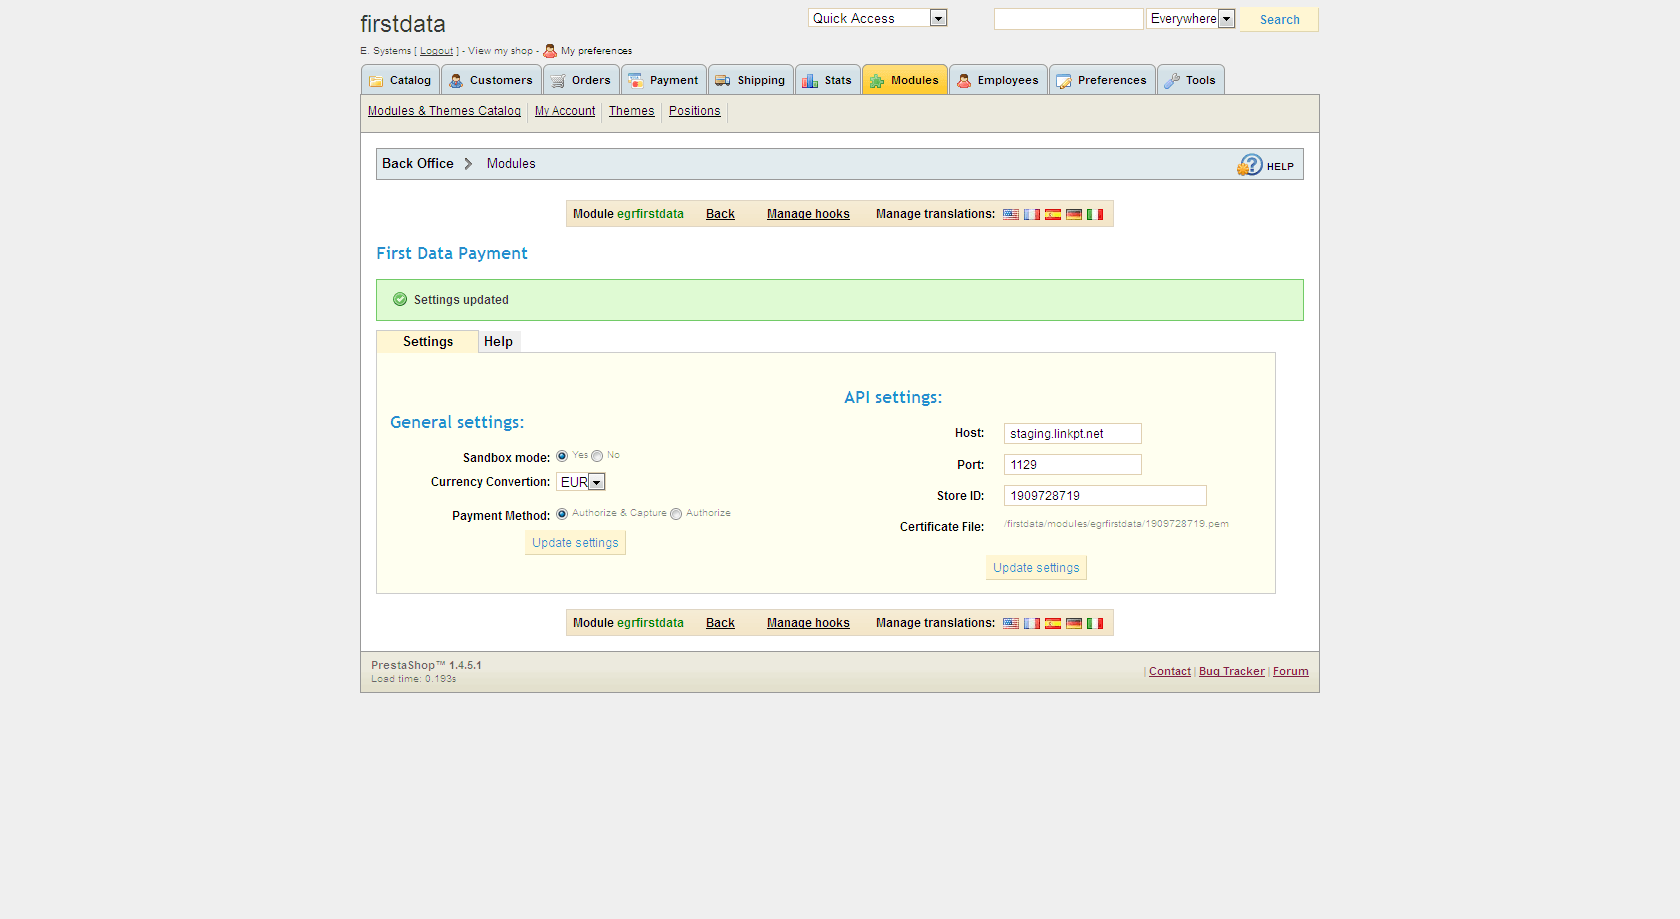Viewport: 1680px width, 919px height.
Task: Open the Quick Access dropdown
Action: point(877,18)
